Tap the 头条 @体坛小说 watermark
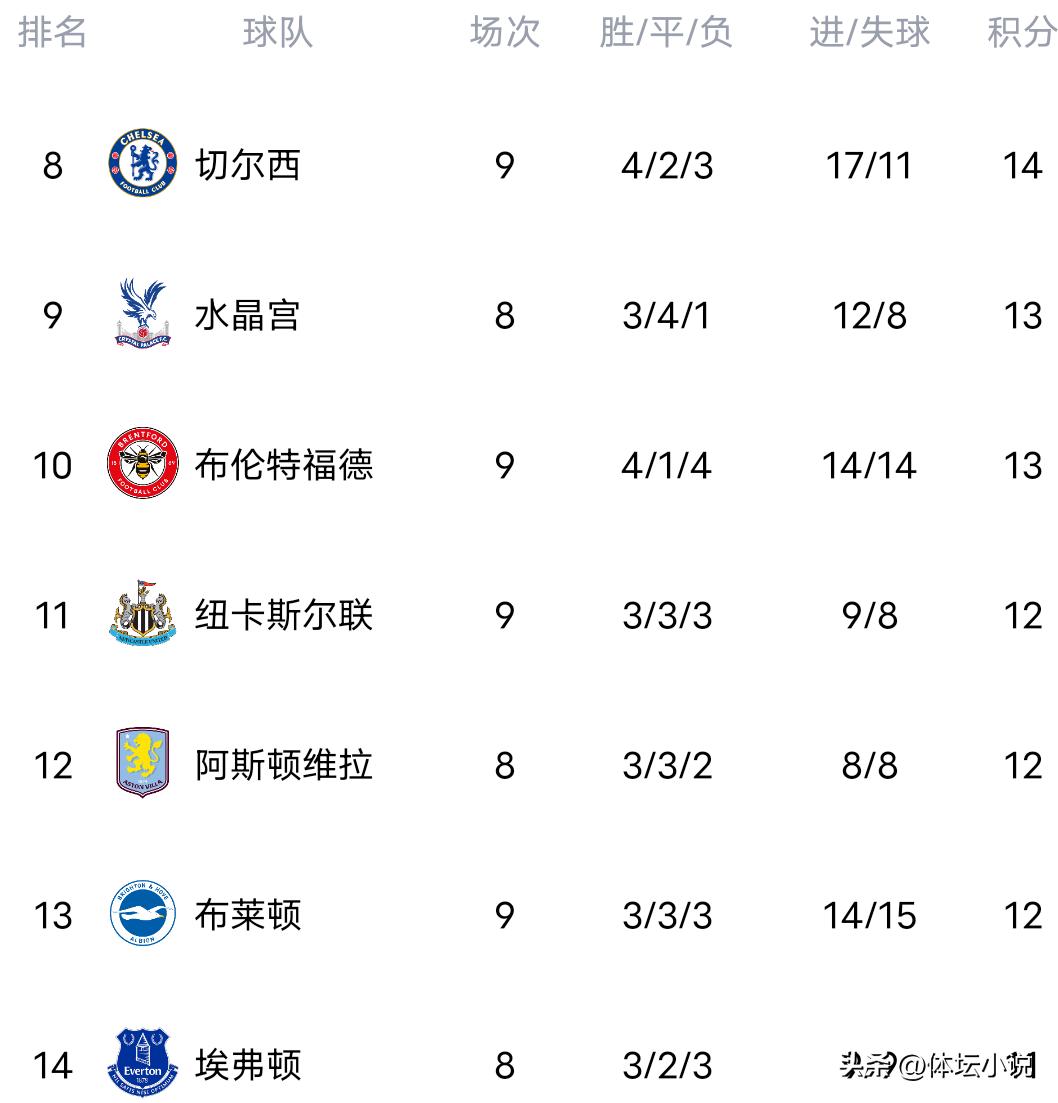Image resolution: width=1058 pixels, height=1103 pixels. tap(935, 1066)
